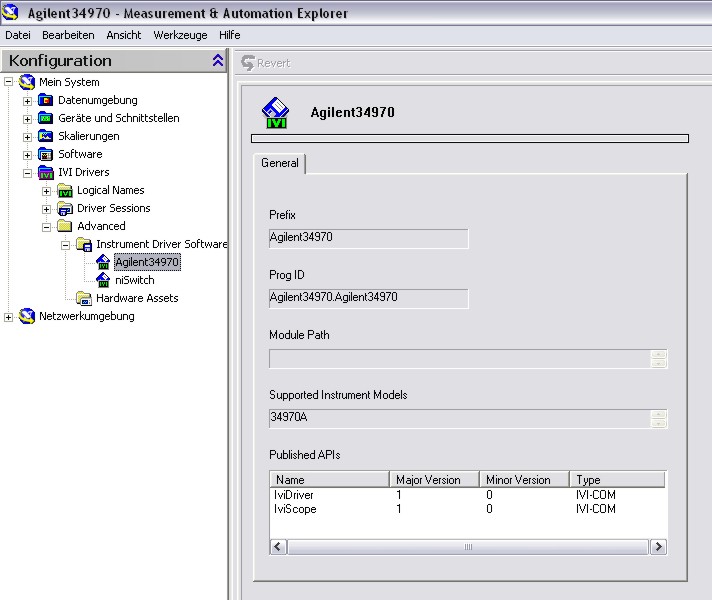Image resolution: width=712 pixels, height=600 pixels.
Task: Collapse the Konfiguration panel with double chevron
Action: pyautogui.click(x=218, y=60)
